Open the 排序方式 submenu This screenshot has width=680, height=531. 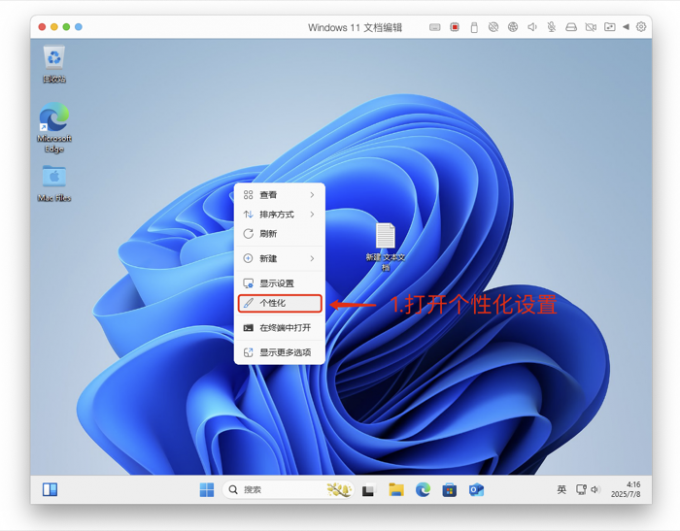tap(279, 214)
